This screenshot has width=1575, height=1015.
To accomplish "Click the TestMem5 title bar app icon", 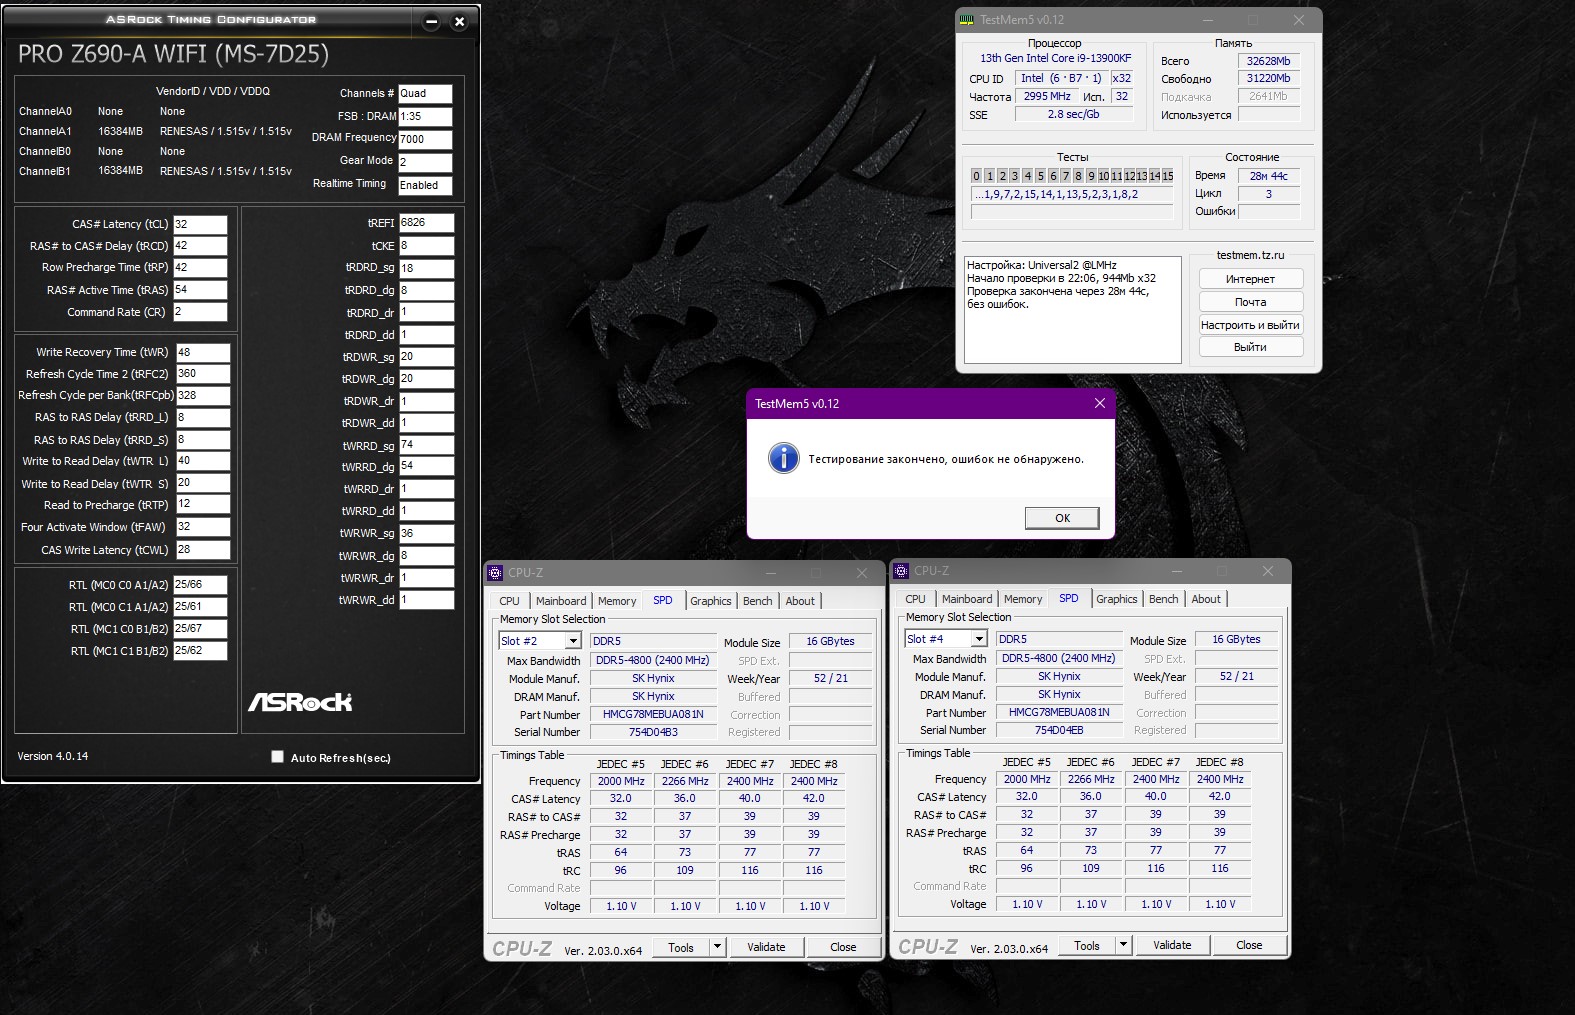I will (x=966, y=20).
